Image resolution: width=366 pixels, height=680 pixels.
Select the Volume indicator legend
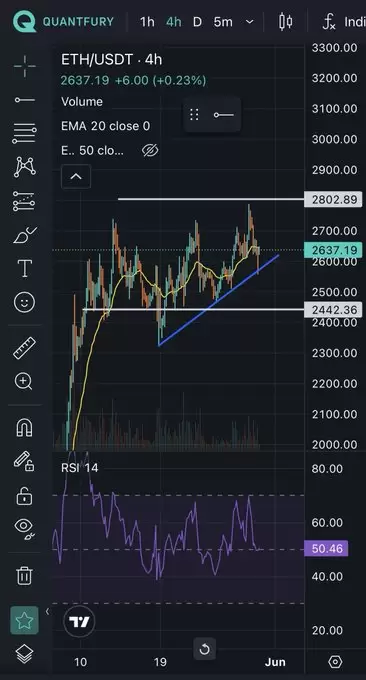coord(82,101)
